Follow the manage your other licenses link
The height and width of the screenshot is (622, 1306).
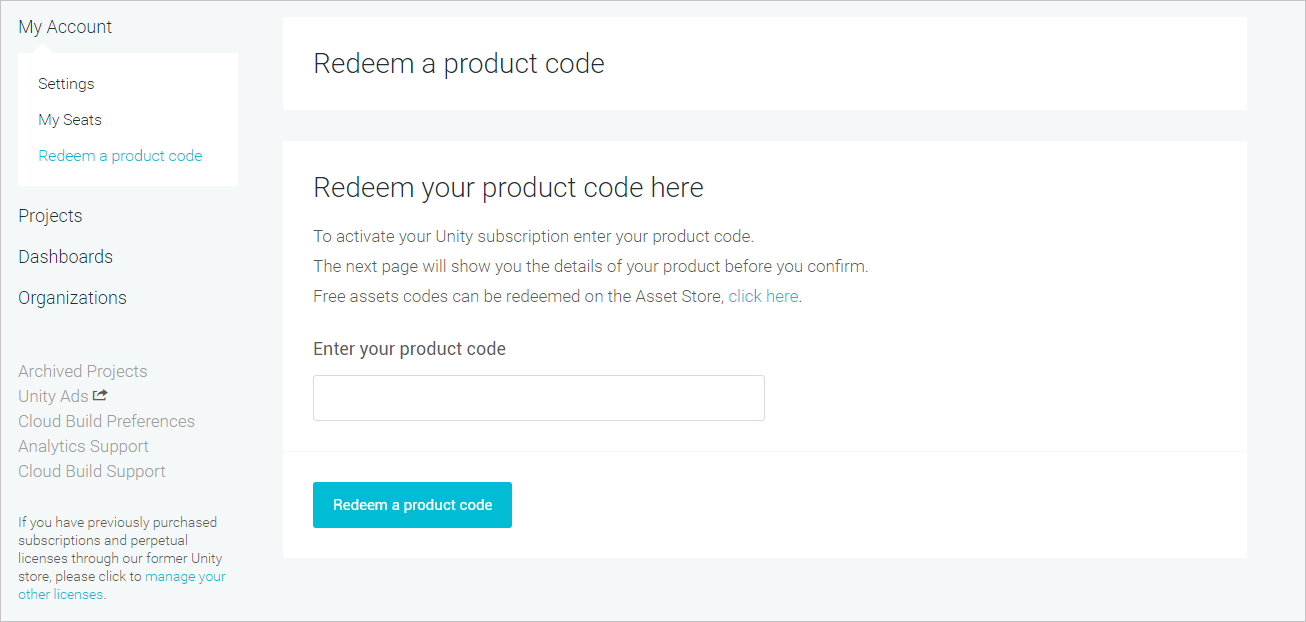185,577
